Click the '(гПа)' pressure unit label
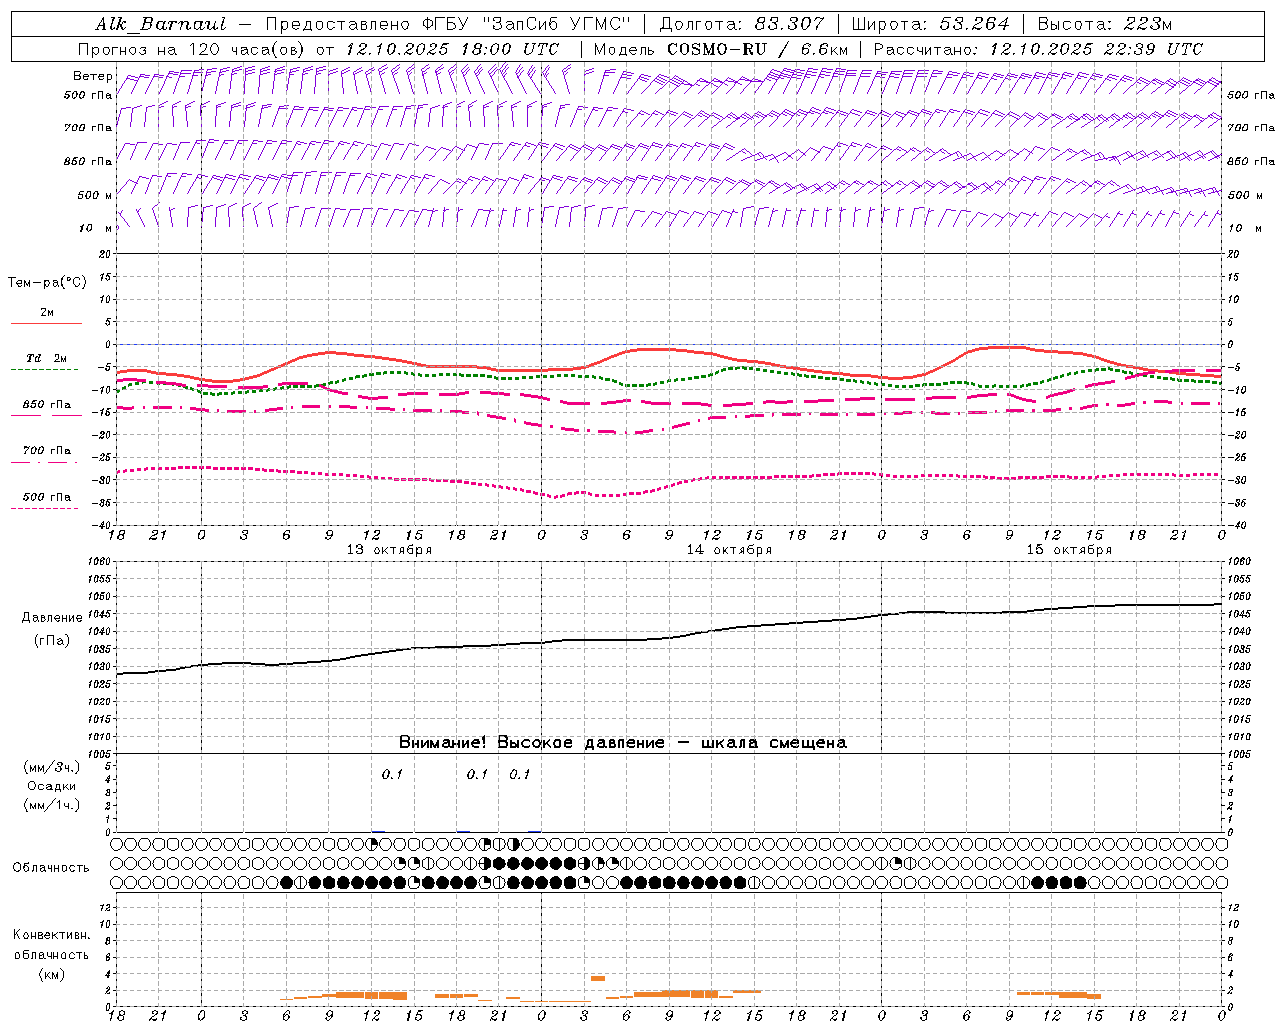Viewport: 1280px width, 1024px height. (52, 641)
